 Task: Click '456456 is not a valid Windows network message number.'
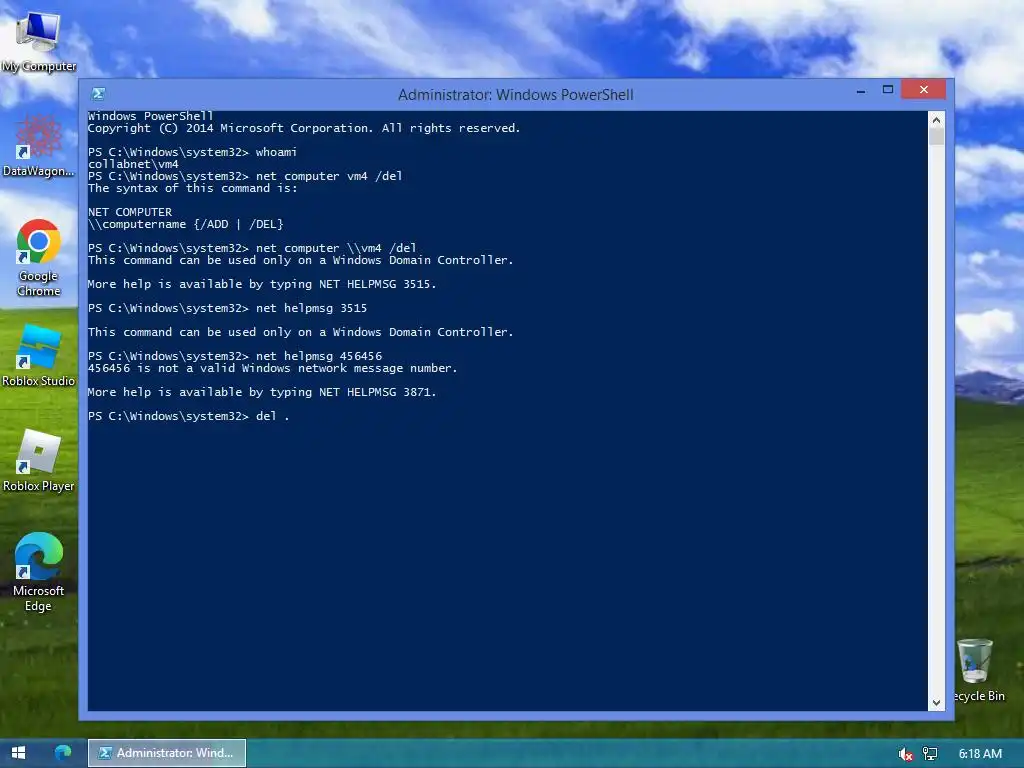point(272,368)
